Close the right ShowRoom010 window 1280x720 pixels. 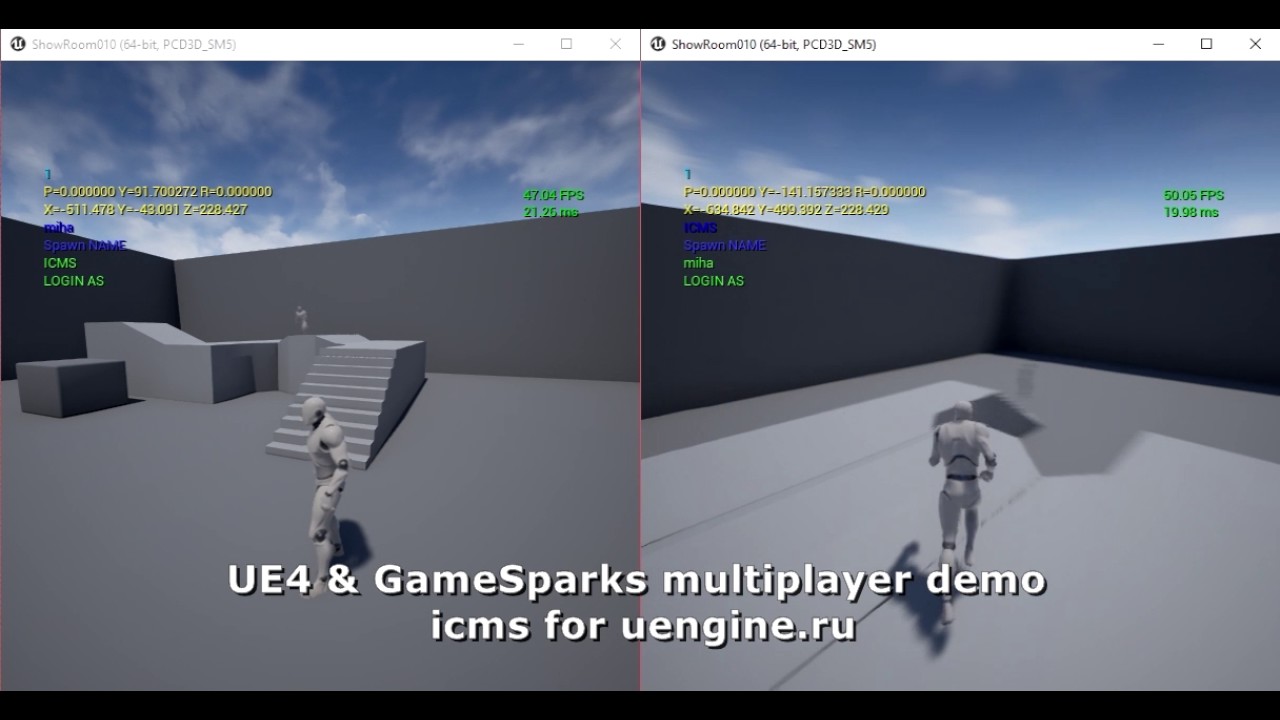point(1255,44)
